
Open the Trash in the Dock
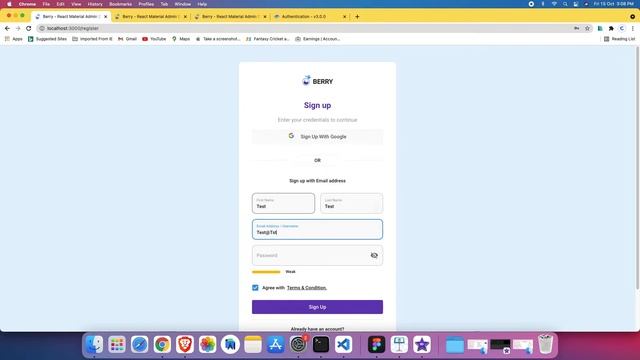click(x=546, y=344)
